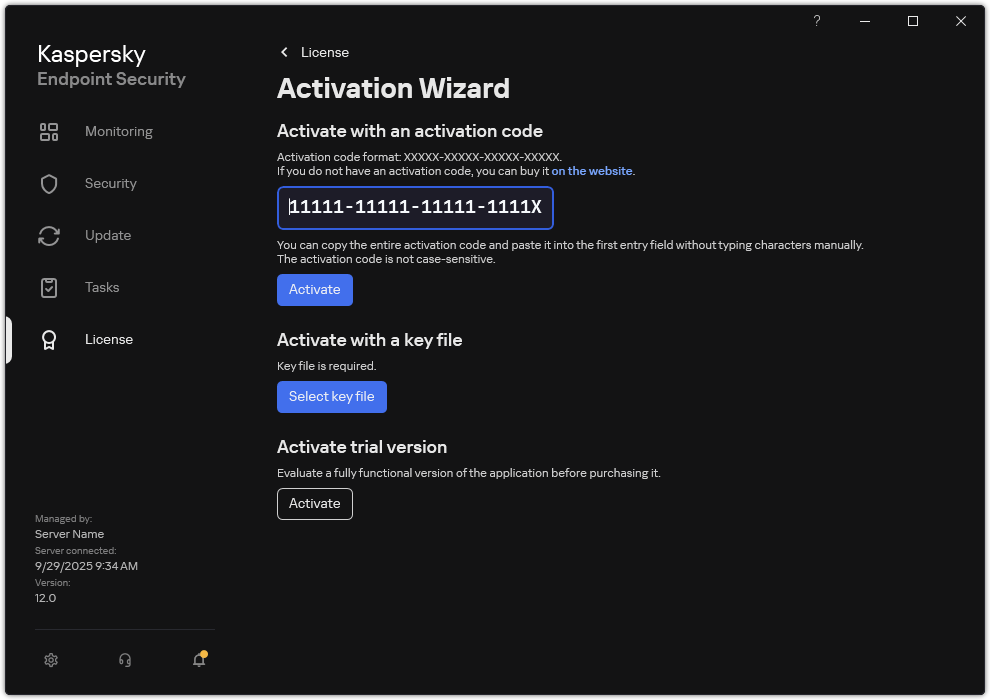Select the License key icon
990x700 pixels.
pyautogui.click(x=49, y=339)
